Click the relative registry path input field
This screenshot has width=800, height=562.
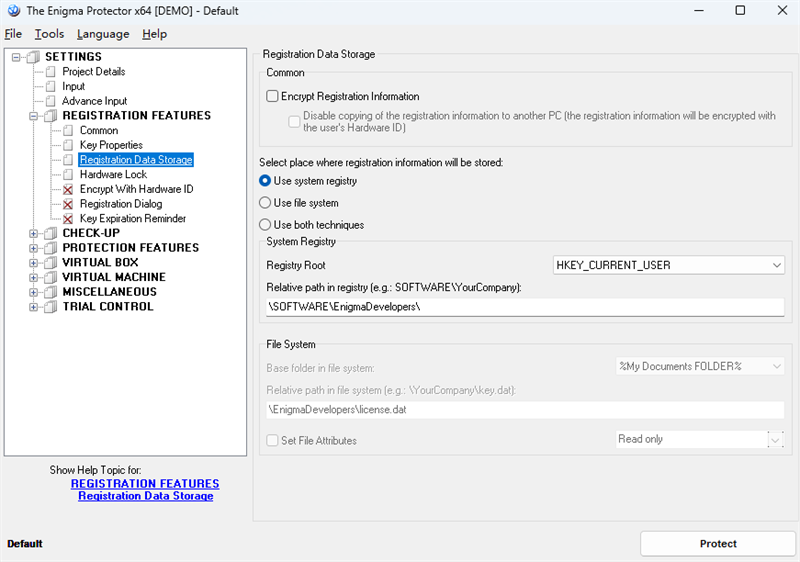[525, 307]
